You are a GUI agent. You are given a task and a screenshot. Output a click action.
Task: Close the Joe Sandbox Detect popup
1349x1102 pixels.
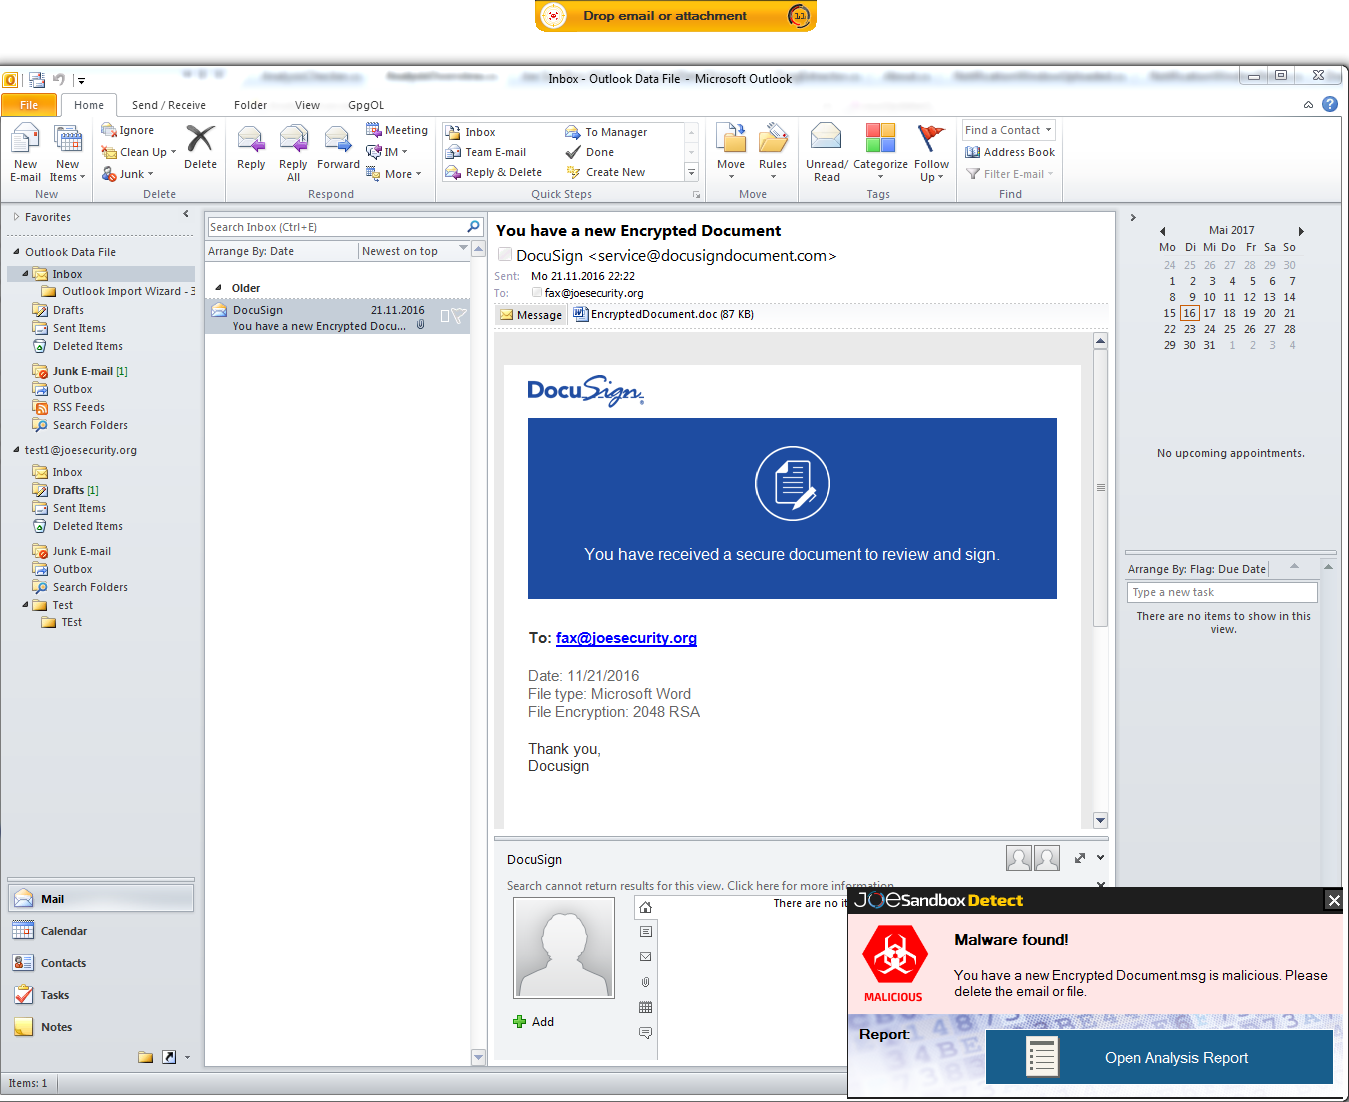coord(1334,900)
